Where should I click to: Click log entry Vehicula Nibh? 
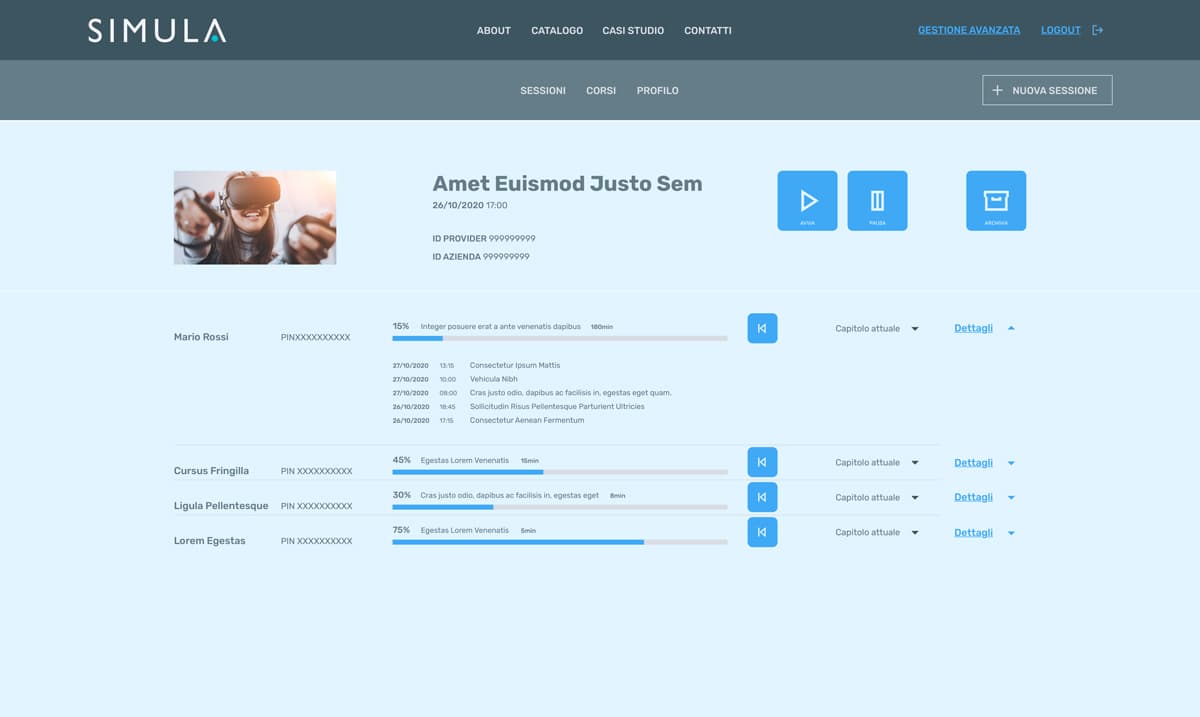tap(494, 379)
